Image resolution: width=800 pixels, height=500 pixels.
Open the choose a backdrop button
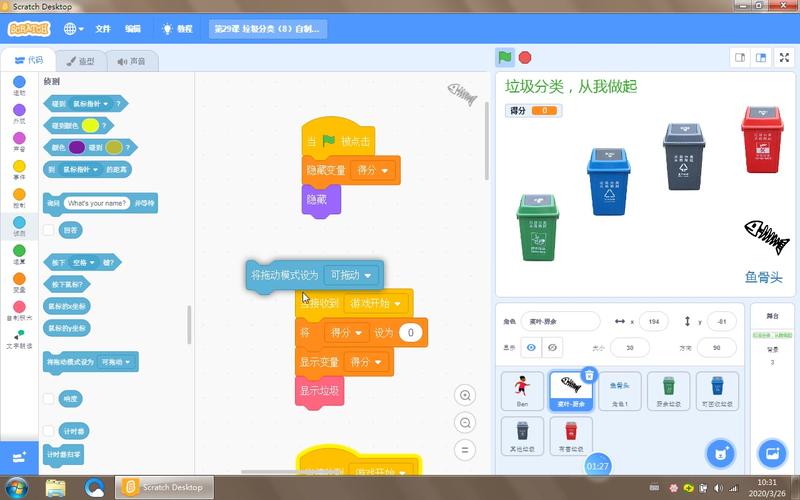coord(772,454)
